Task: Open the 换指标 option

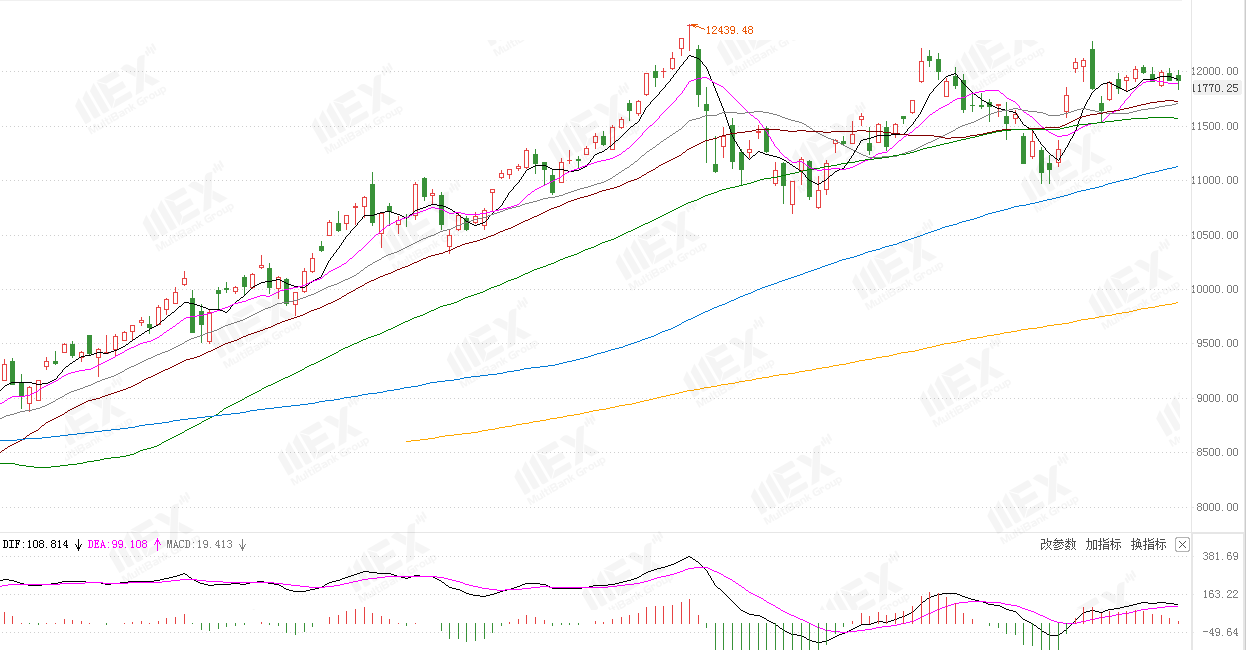Action: coord(1148,545)
